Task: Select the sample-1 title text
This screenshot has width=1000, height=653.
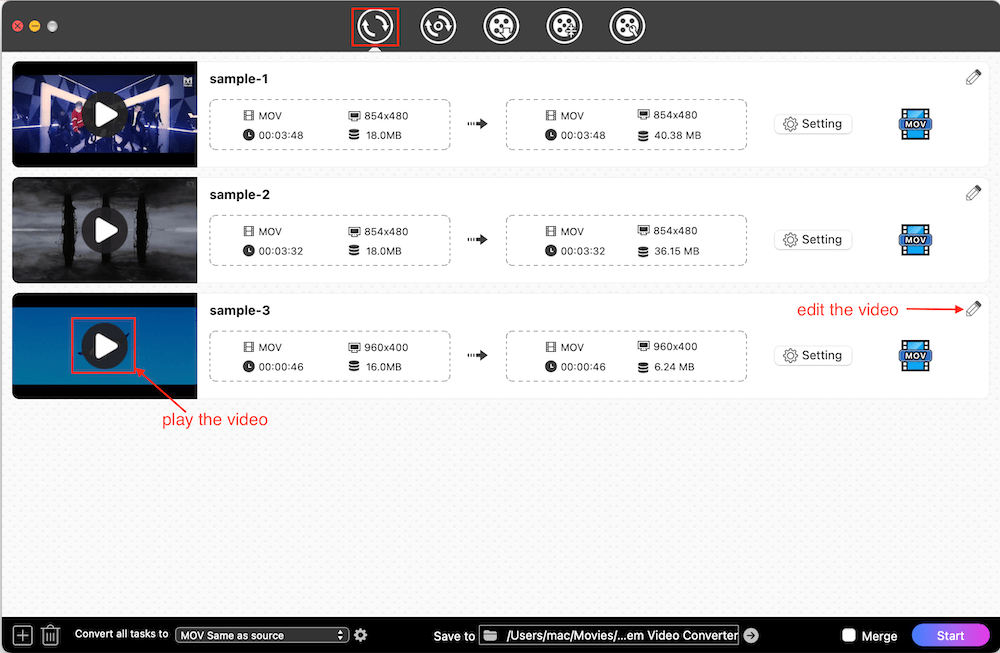Action: [239, 79]
